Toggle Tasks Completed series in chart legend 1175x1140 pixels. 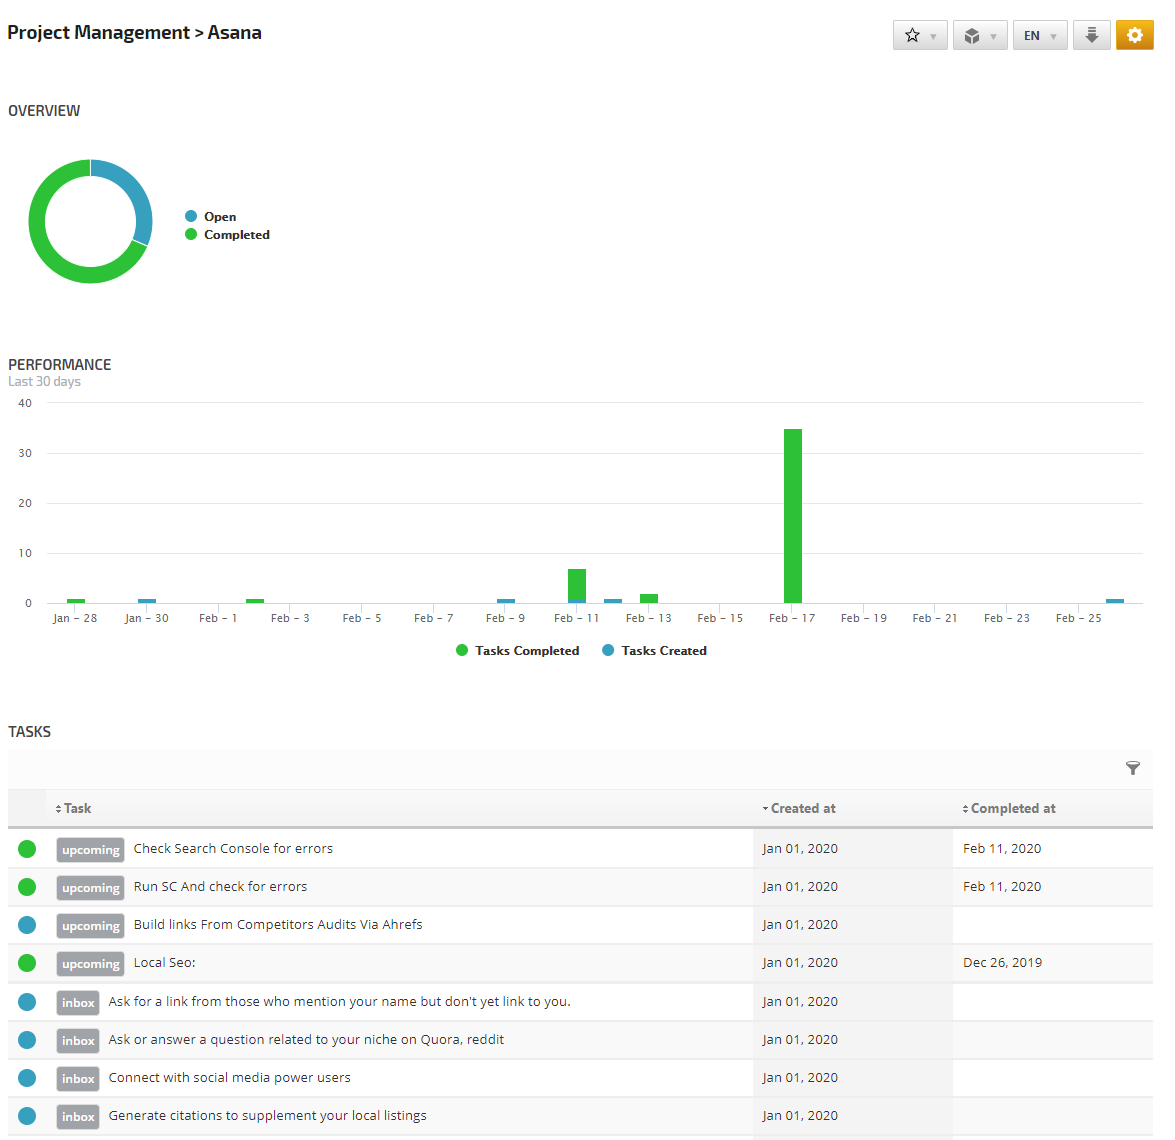click(x=526, y=650)
